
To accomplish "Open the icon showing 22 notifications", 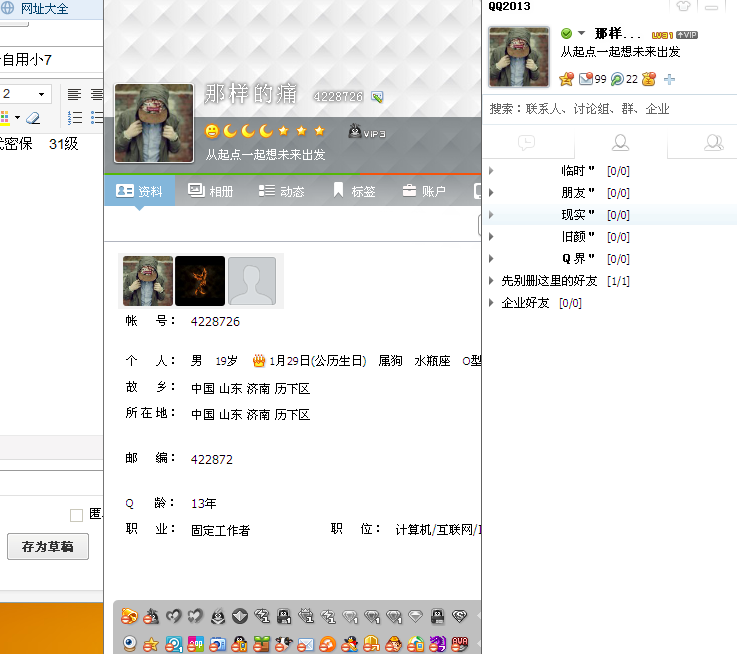I will (x=617, y=79).
